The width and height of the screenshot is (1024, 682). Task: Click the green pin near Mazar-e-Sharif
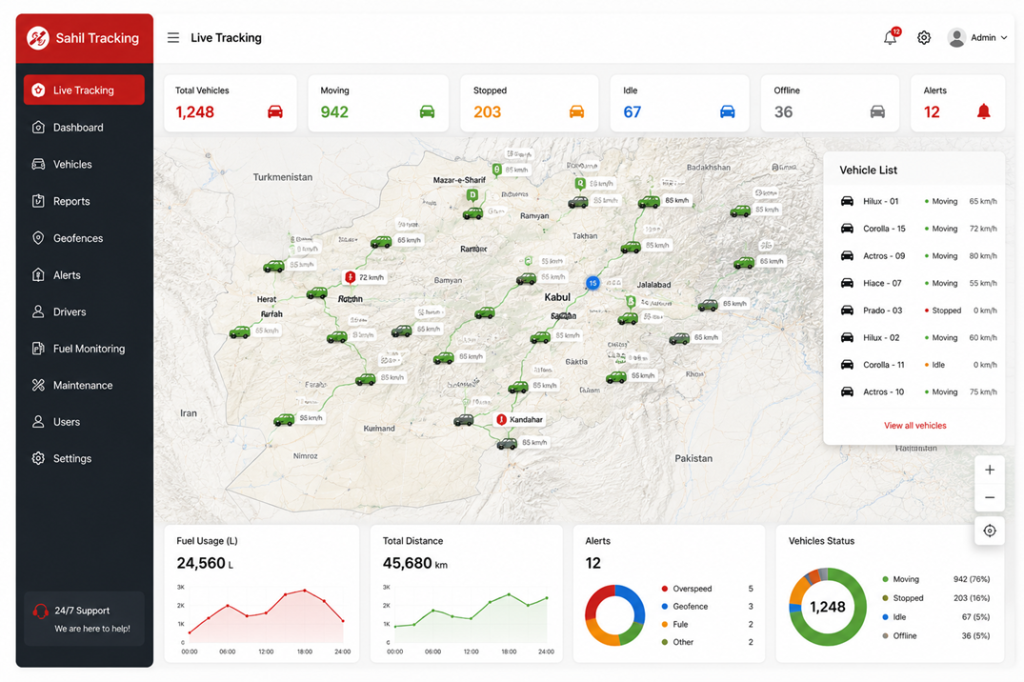(x=472, y=195)
